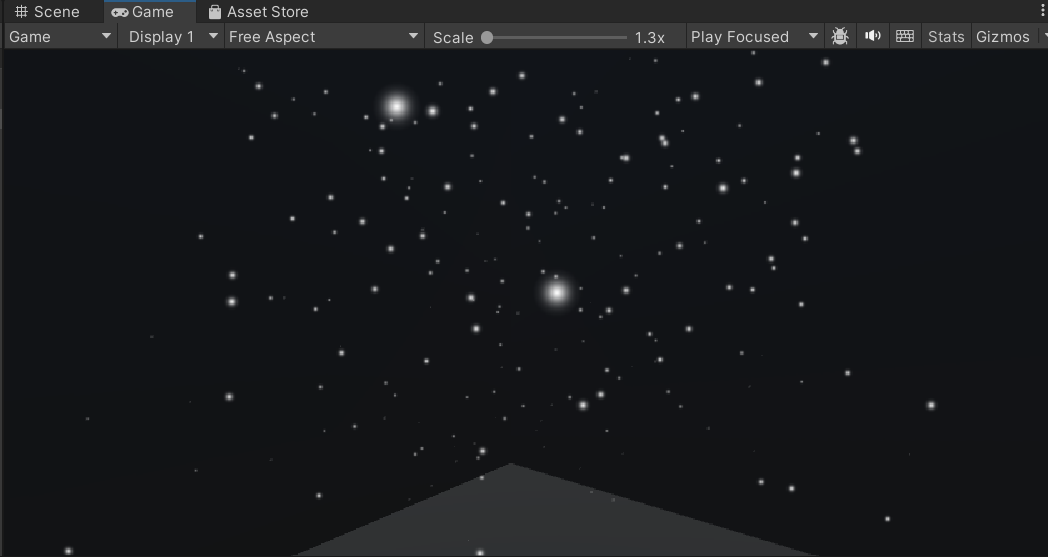Click the 1.3x scale value label
This screenshot has width=1048, height=557.
pos(649,37)
